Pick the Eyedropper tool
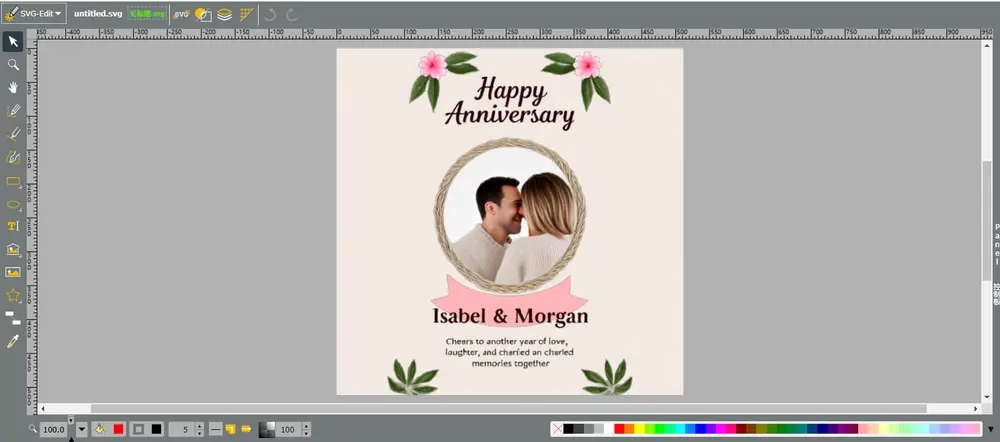The image size is (1000, 442). 13,341
